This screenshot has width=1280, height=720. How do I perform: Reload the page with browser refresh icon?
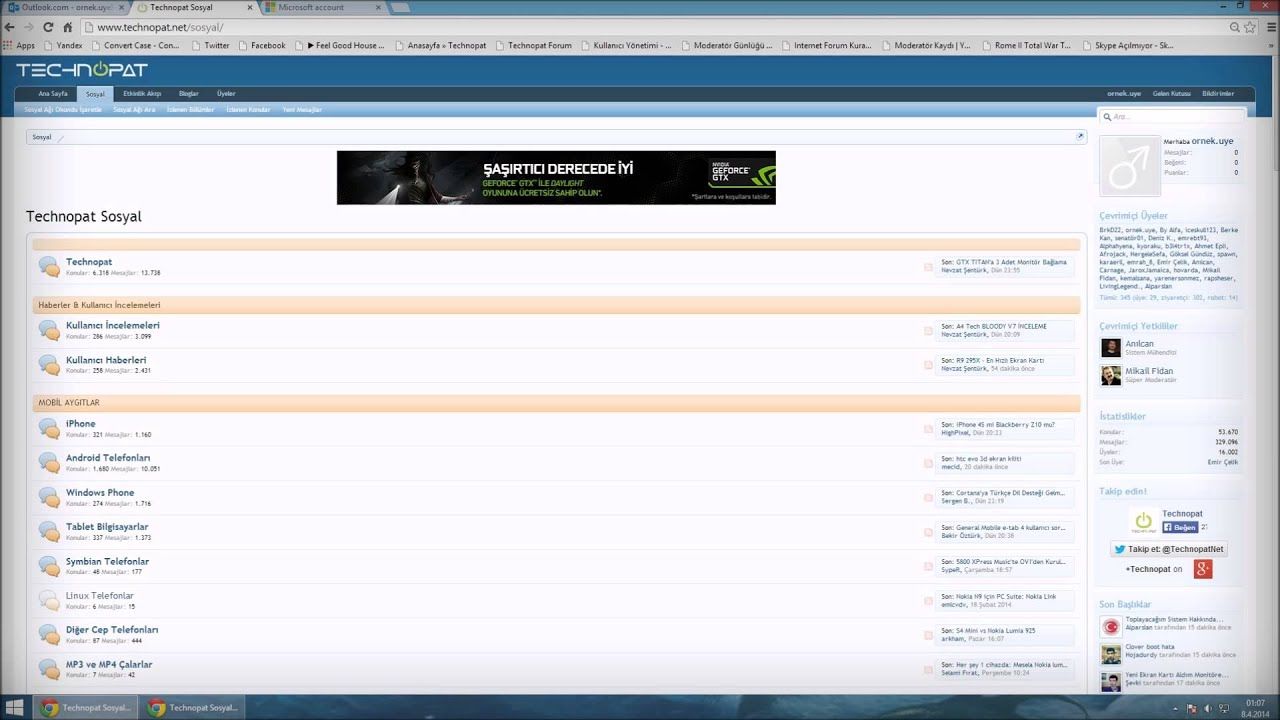[x=48, y=27]
